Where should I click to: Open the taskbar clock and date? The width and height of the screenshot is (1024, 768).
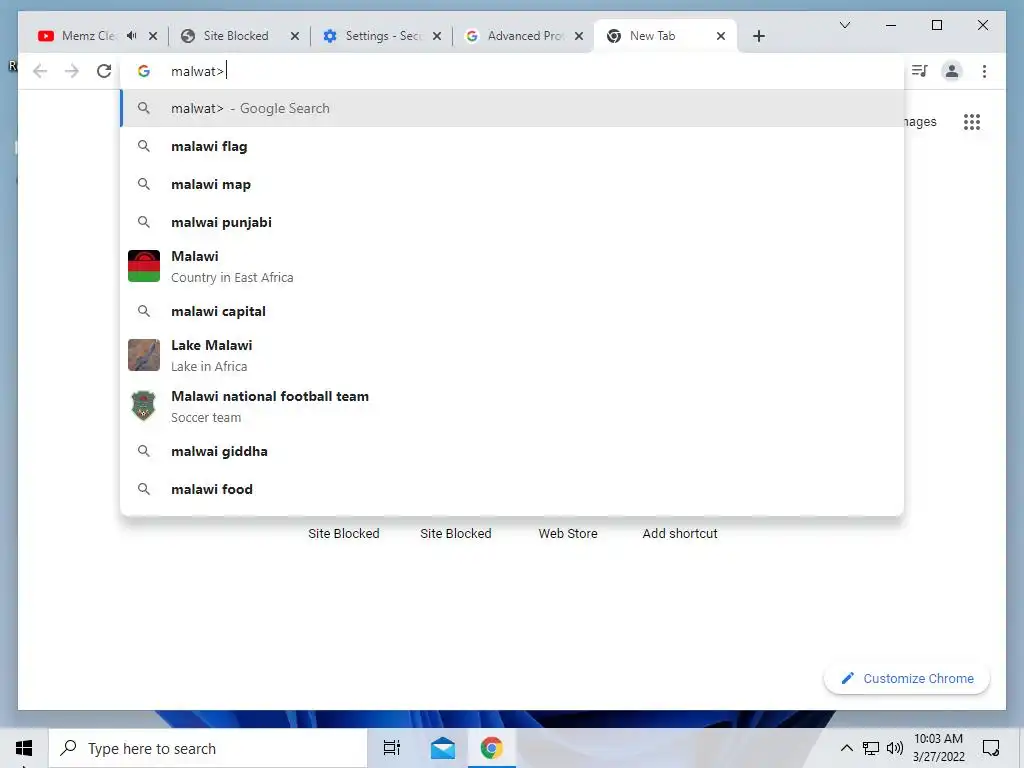tap(938, 748)
